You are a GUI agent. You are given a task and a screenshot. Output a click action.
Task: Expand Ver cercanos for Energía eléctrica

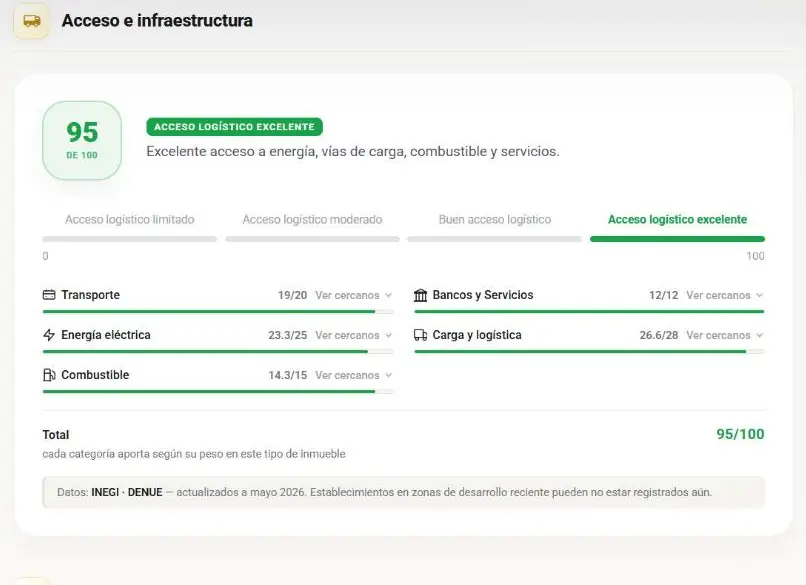point(354,335)
